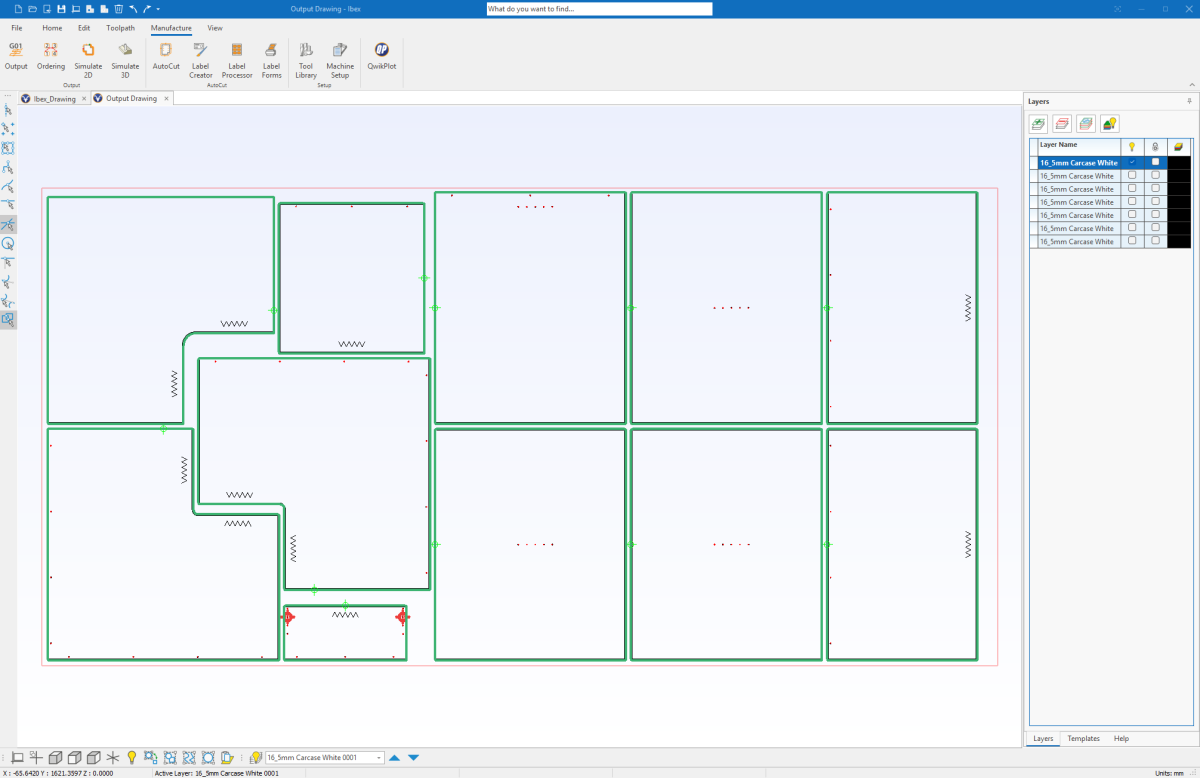
Task: Click the lightbulb column header in layer table
Action: (1132, 146)
